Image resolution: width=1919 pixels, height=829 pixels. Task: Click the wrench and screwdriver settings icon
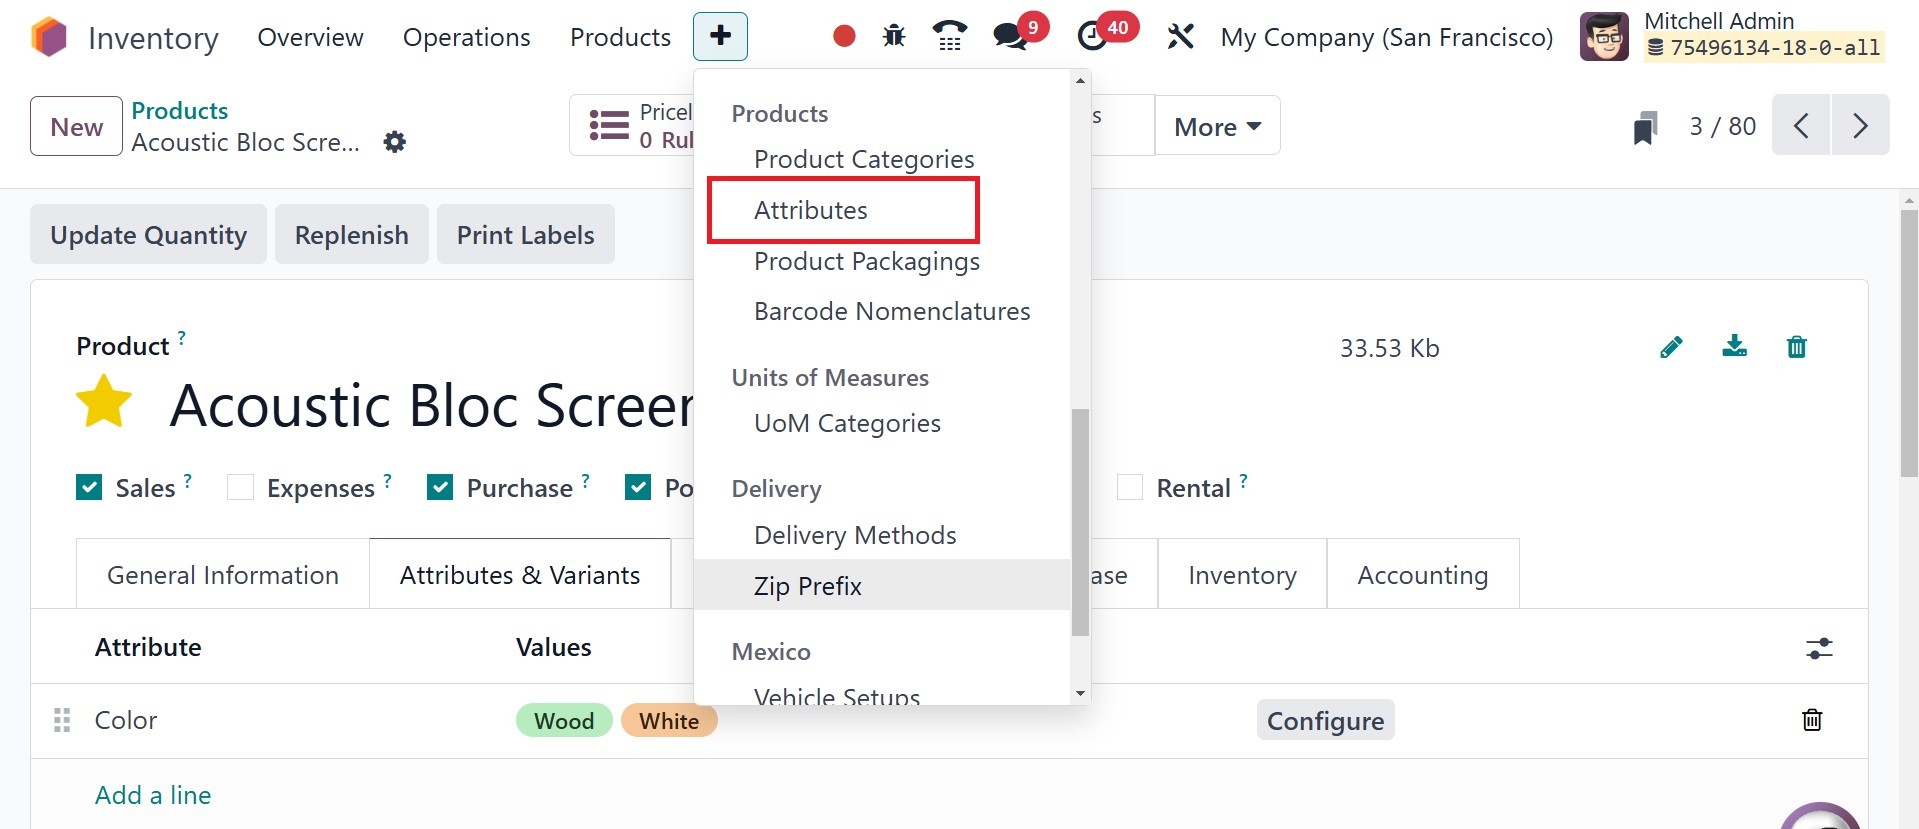pyautogui.click(x=1180, y=37)
